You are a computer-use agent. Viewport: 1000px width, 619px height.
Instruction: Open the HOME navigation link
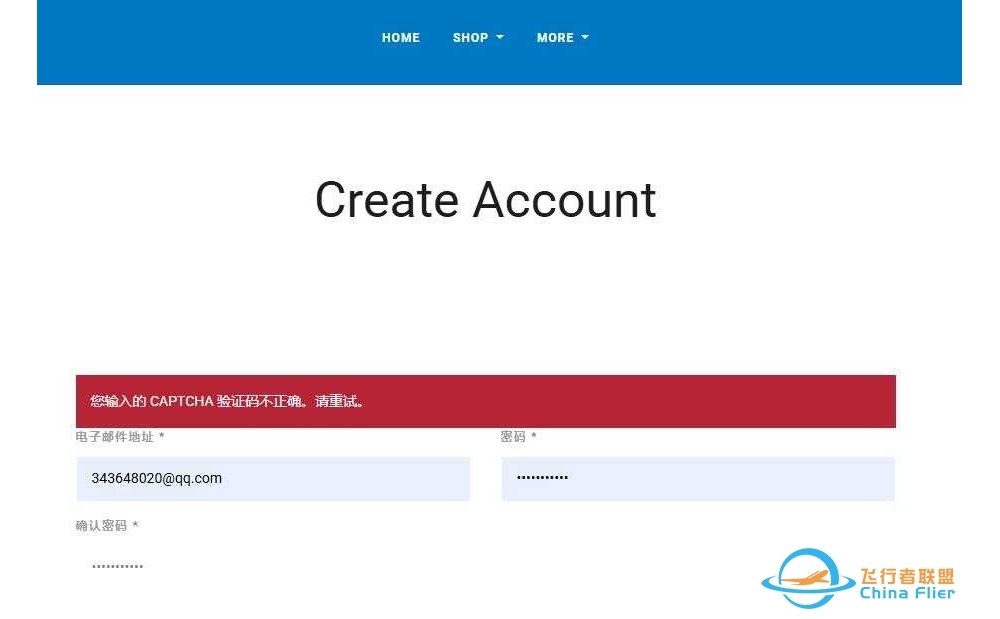(401, 38)
